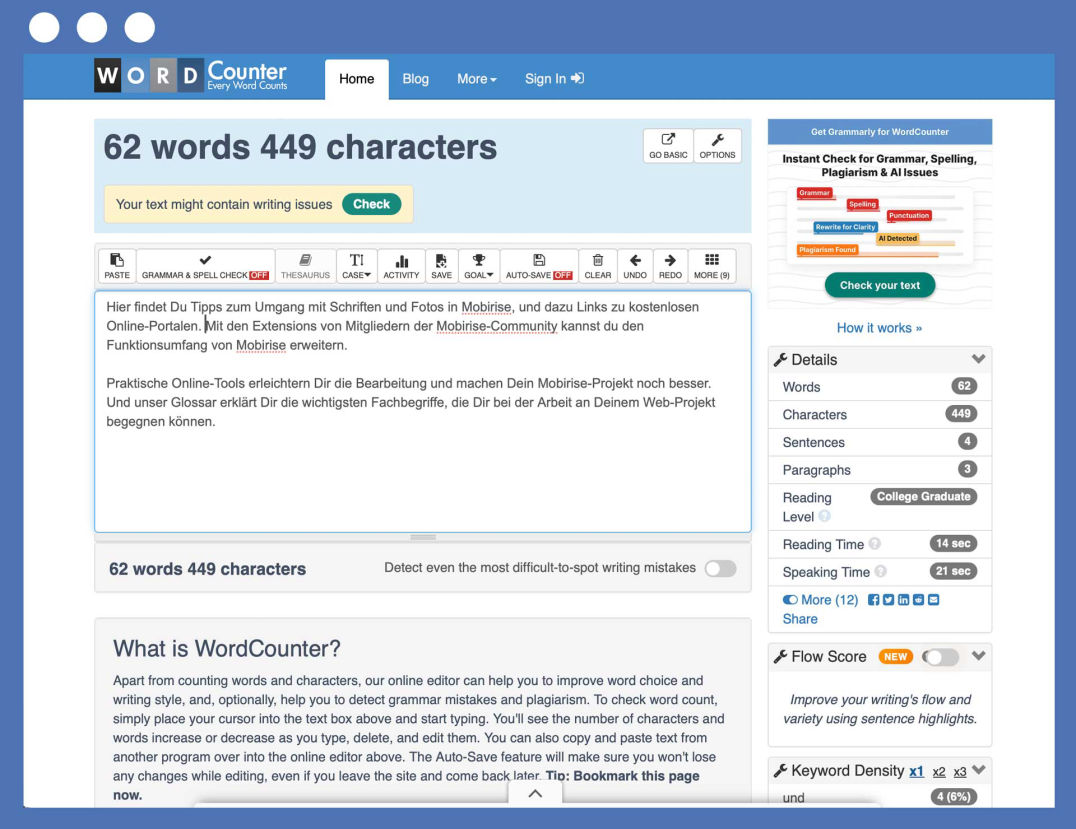
Task: Click the Check your text button
Action: point(880,285)
